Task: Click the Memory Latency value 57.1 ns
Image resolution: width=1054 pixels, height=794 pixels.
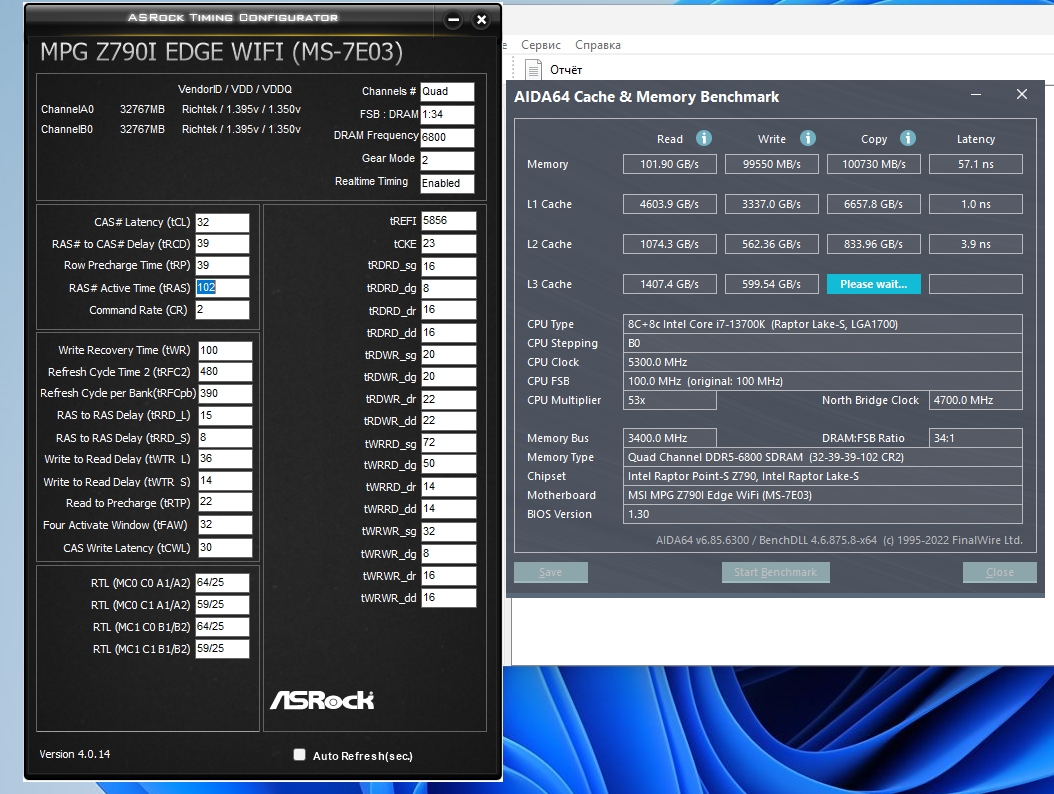Action: tap(976, 164)
